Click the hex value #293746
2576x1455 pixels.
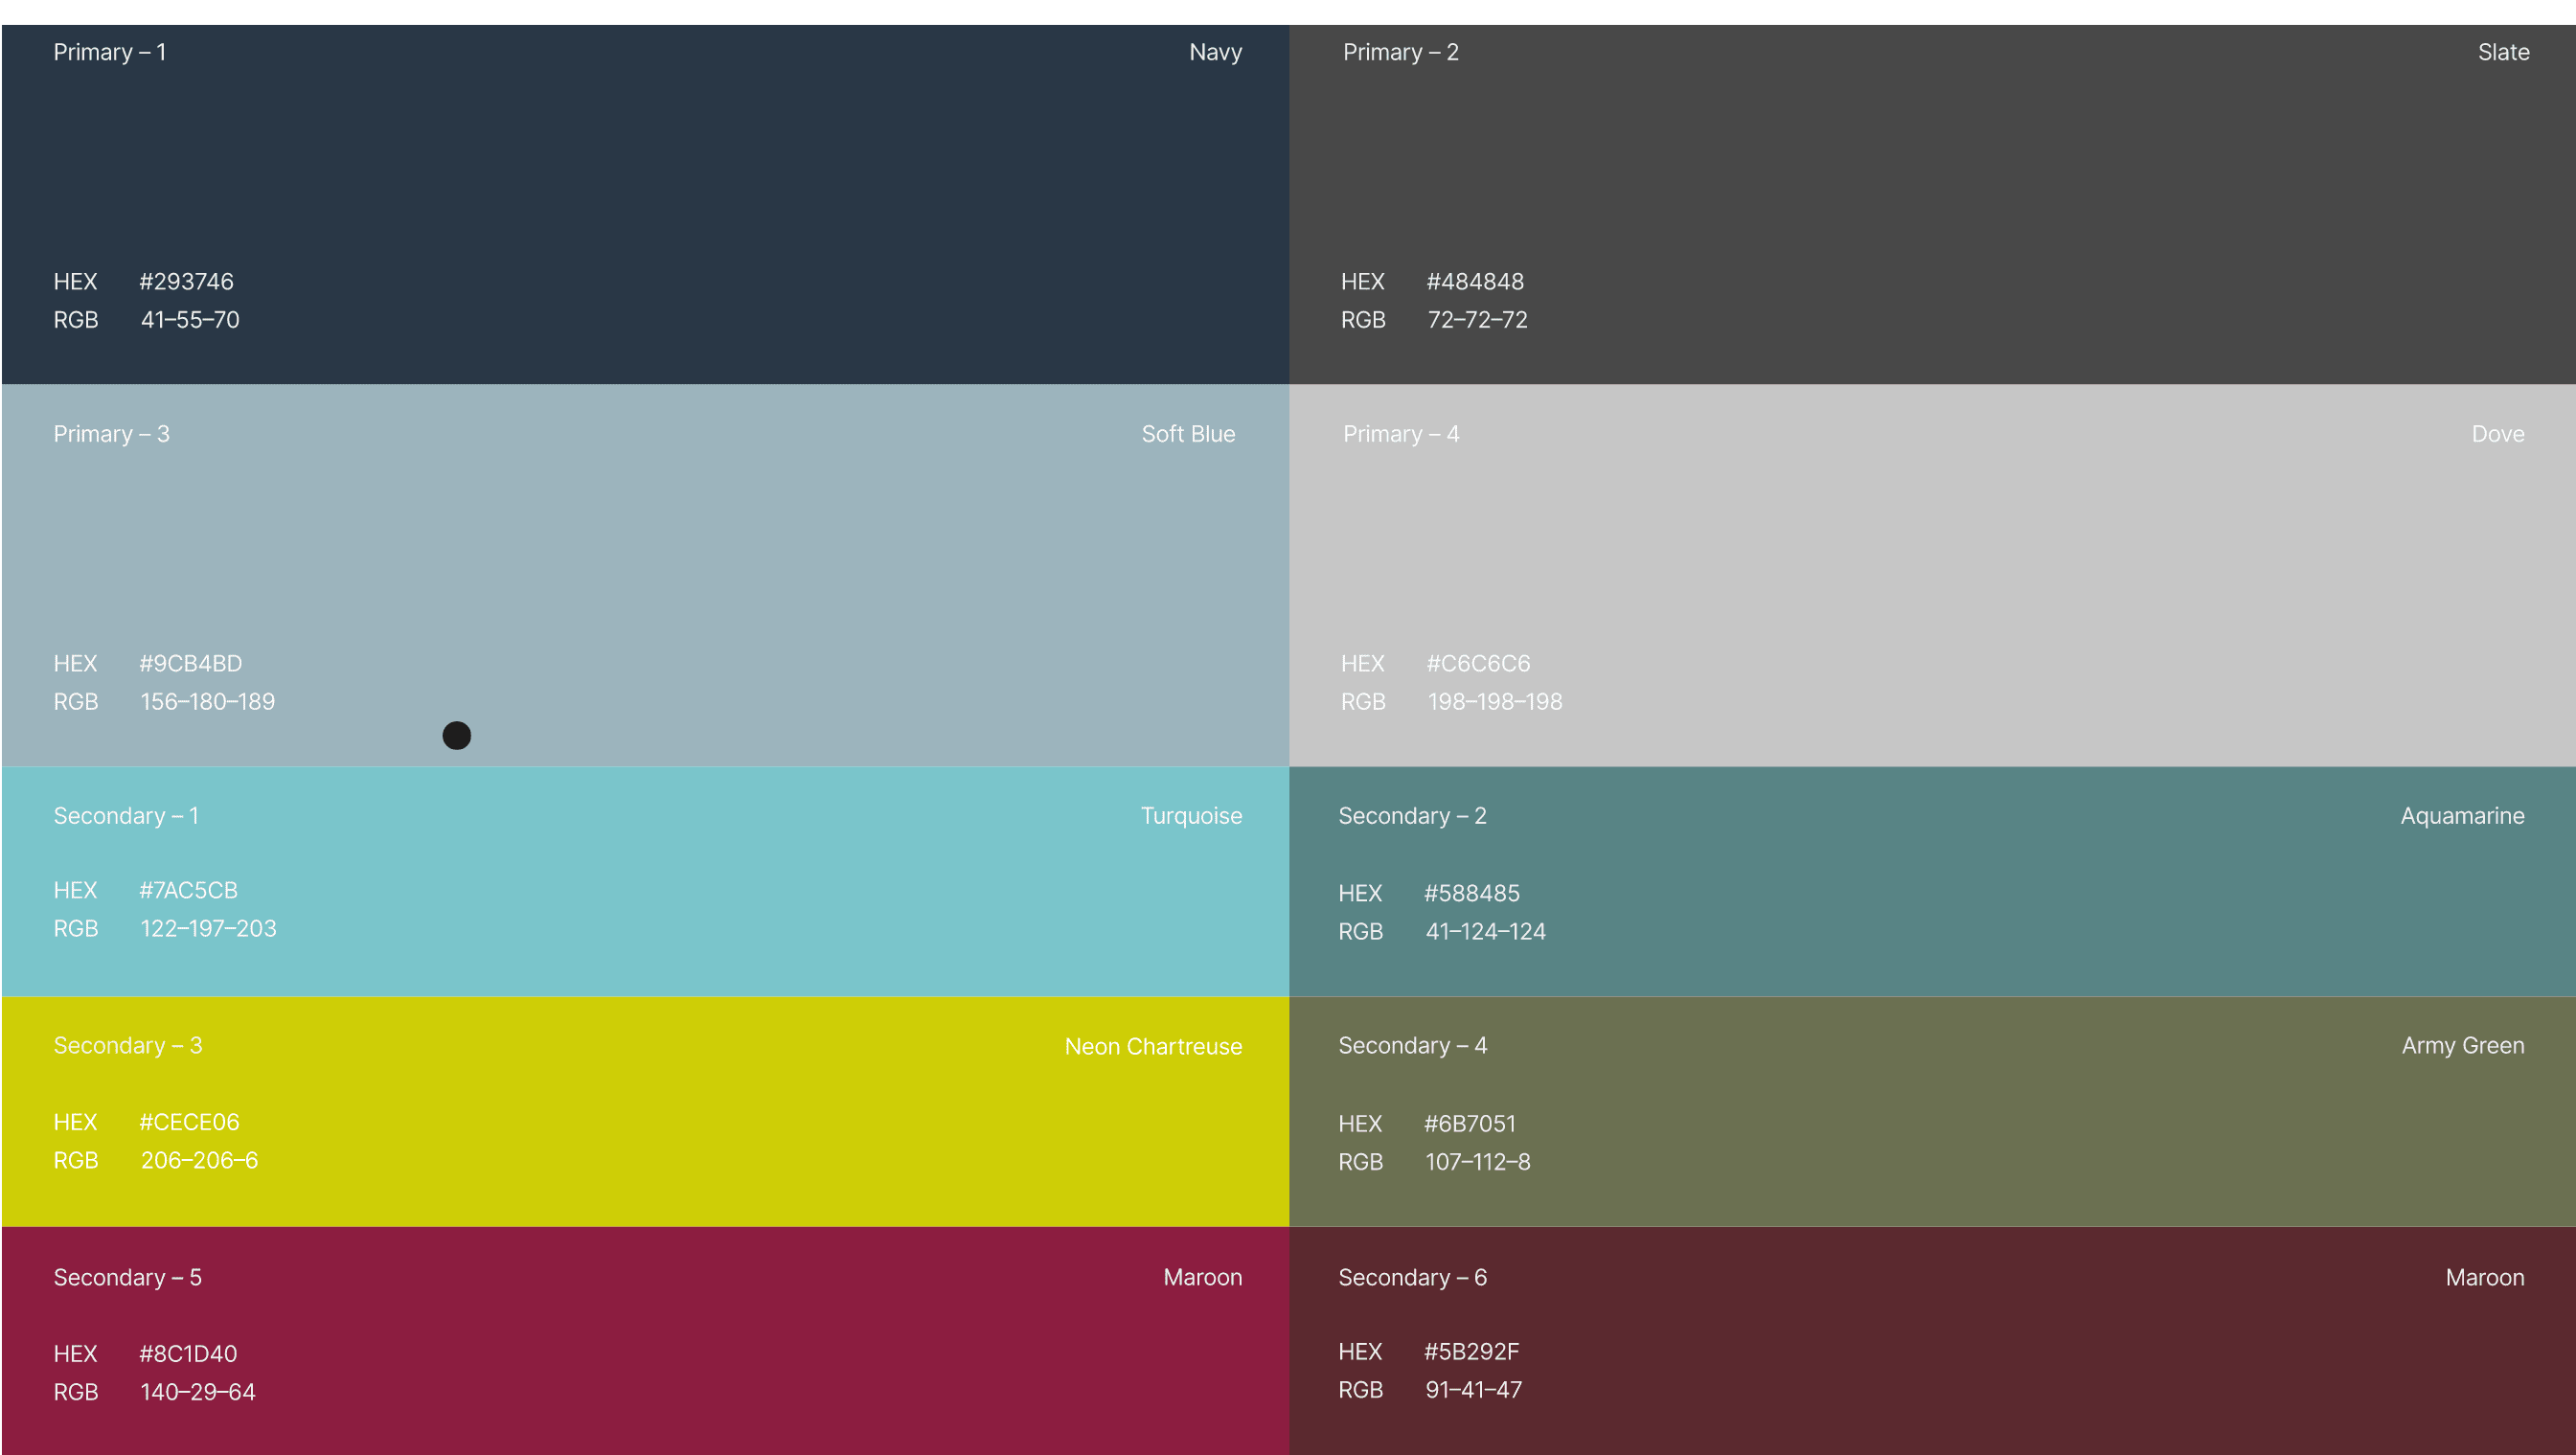coord(187,282)
